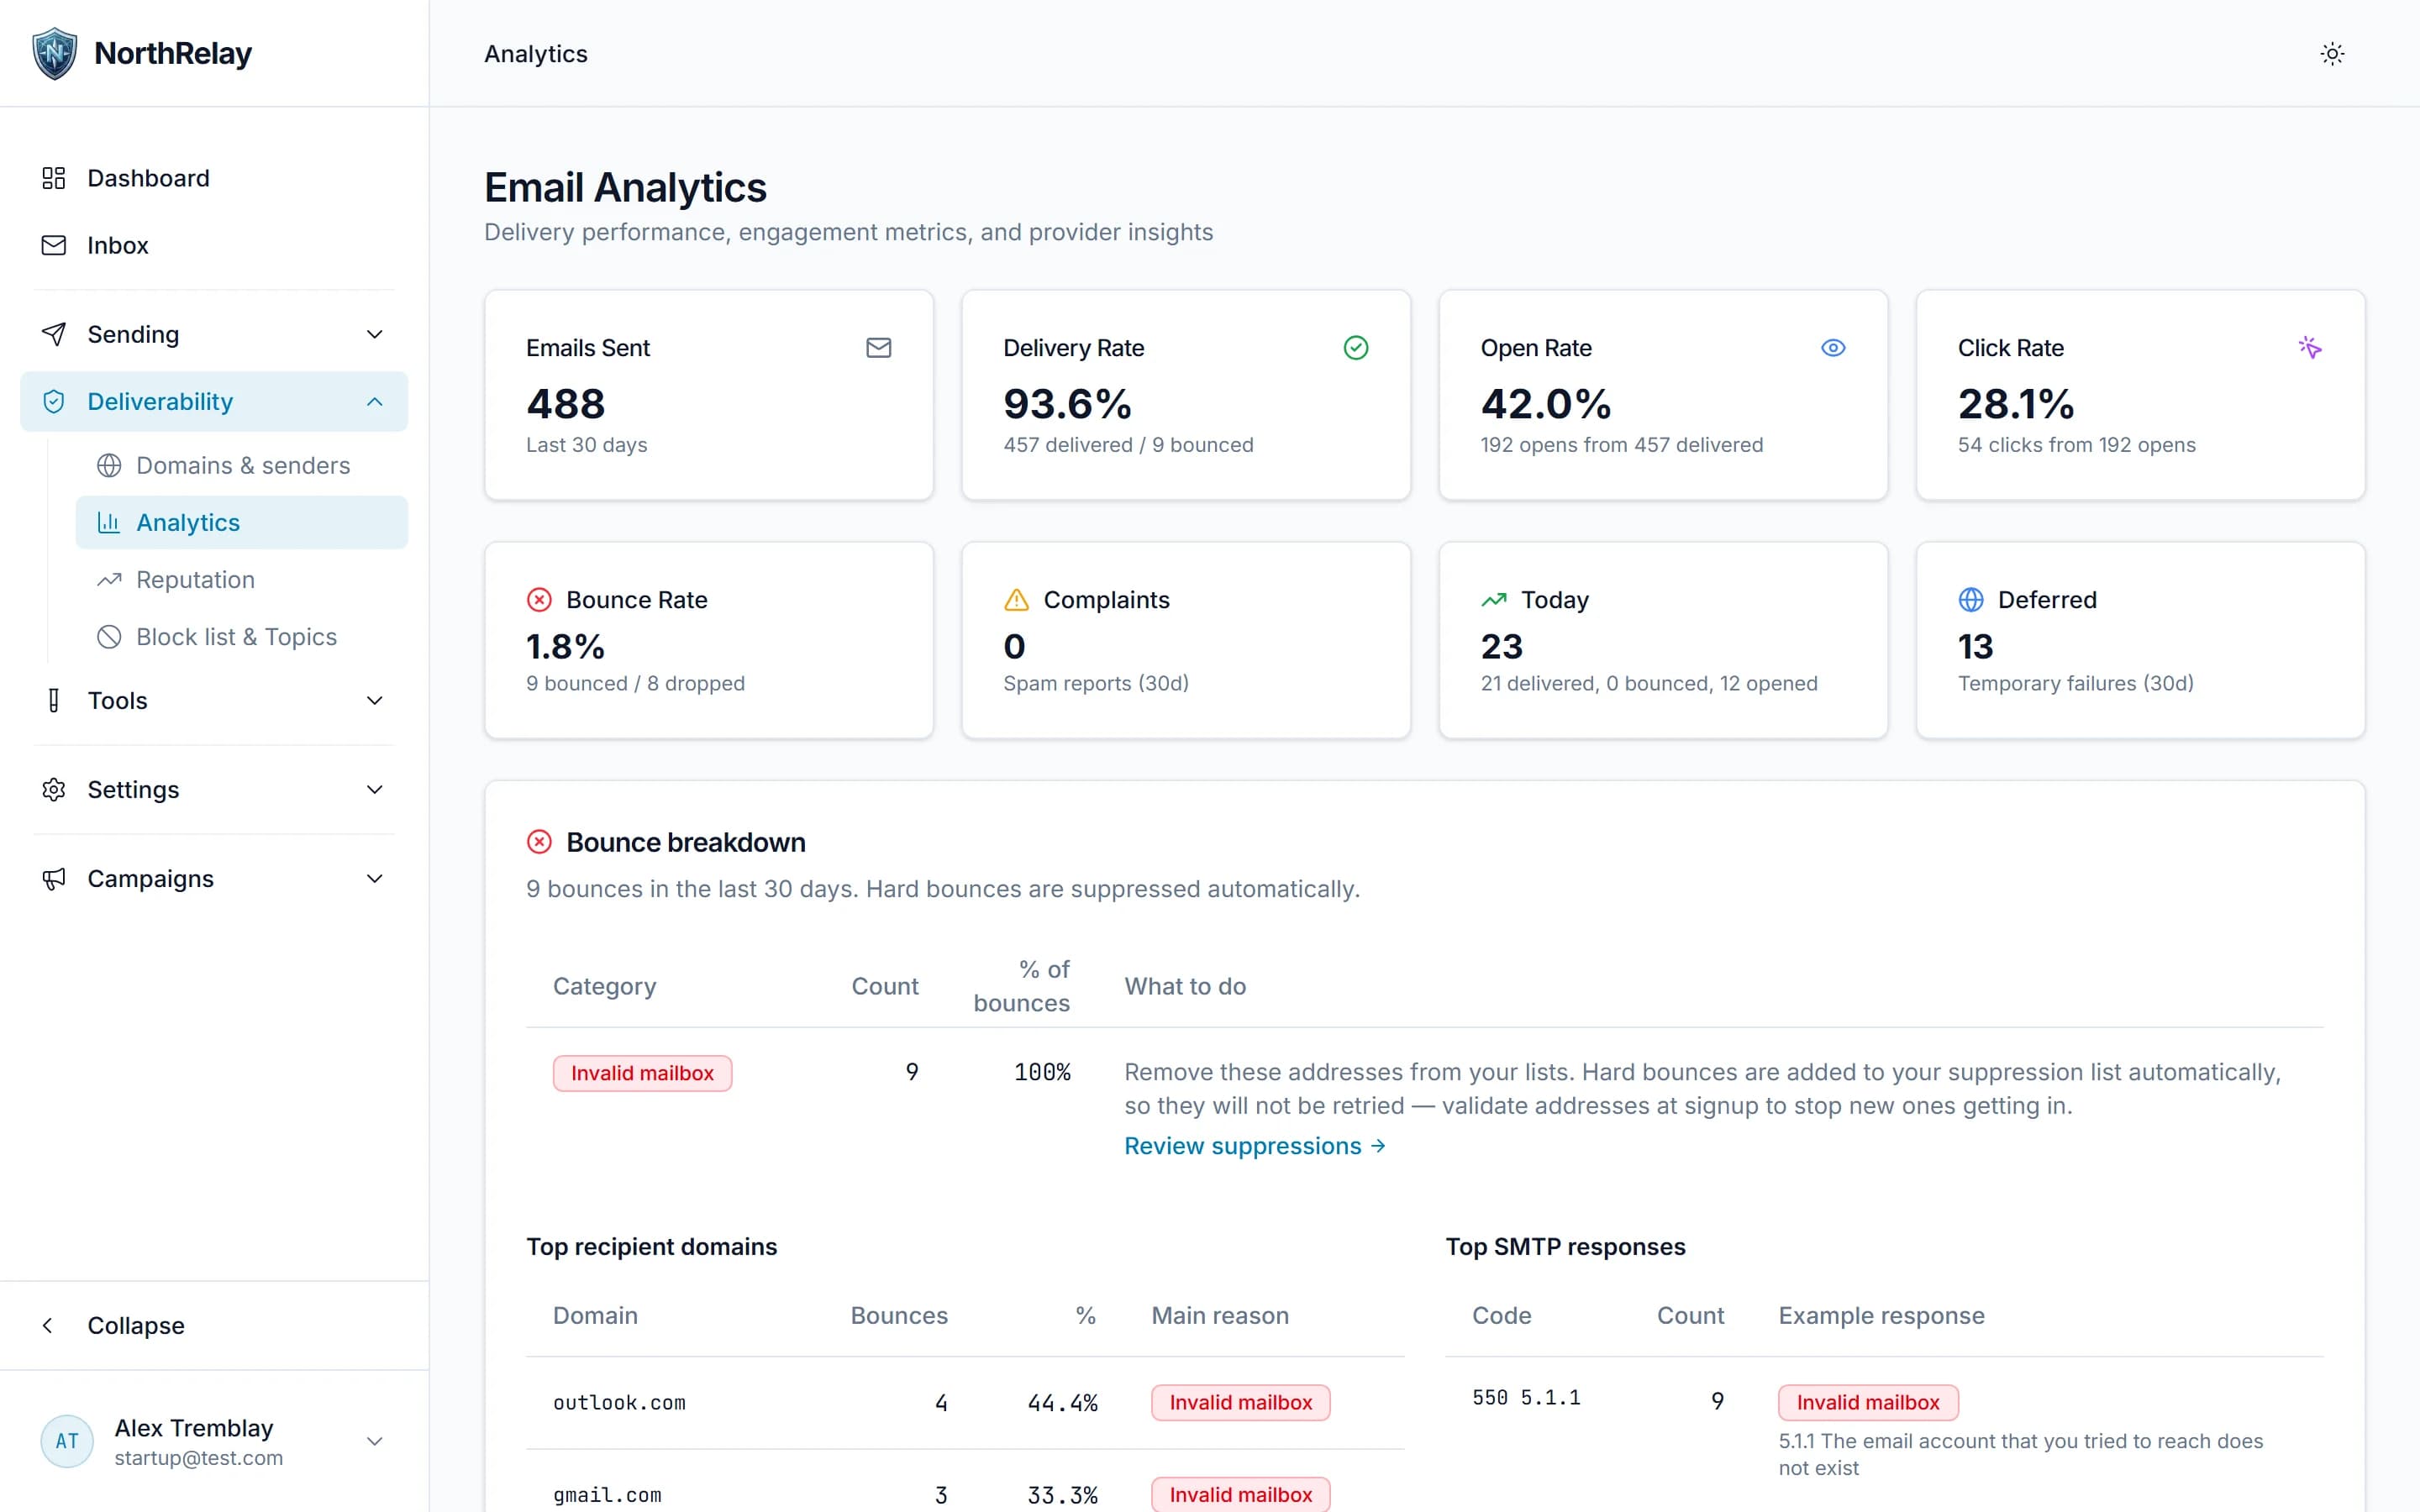2420x1512 pixels.
Task: Click the Analytics bar chart icon
Action: point(109,522)
